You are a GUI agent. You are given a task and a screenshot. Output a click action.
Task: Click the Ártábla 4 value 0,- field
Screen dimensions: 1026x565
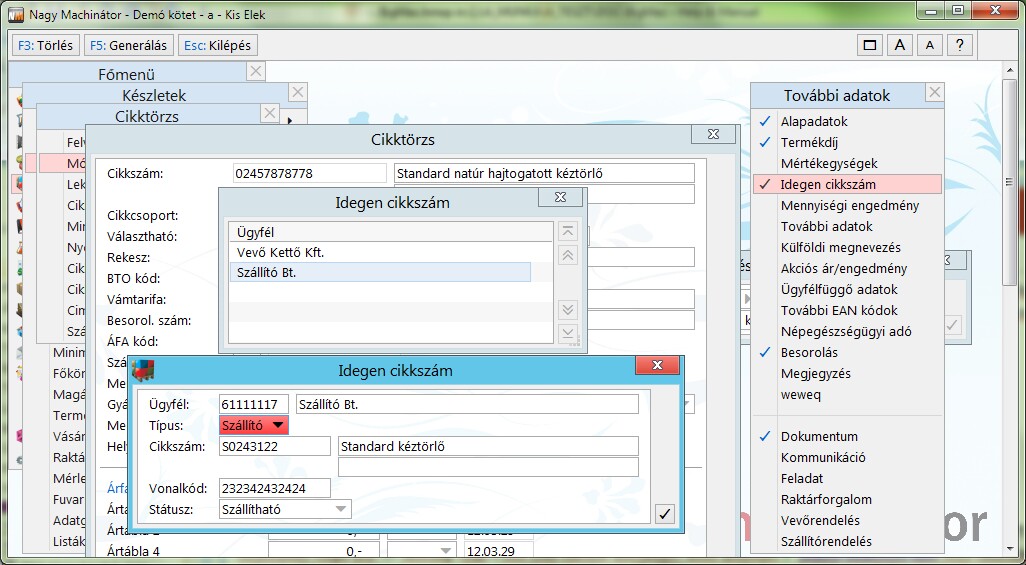pos(324,551)
